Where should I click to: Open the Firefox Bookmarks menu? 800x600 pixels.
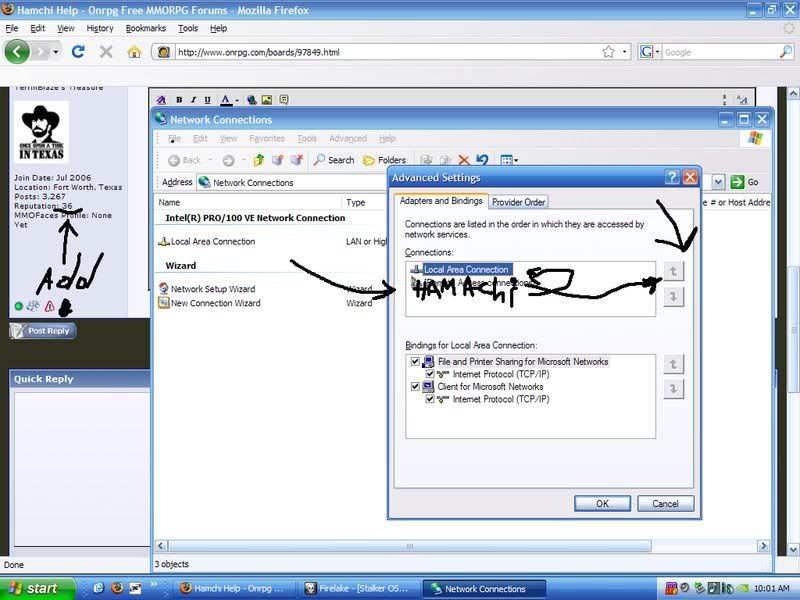tap(145, 29)
